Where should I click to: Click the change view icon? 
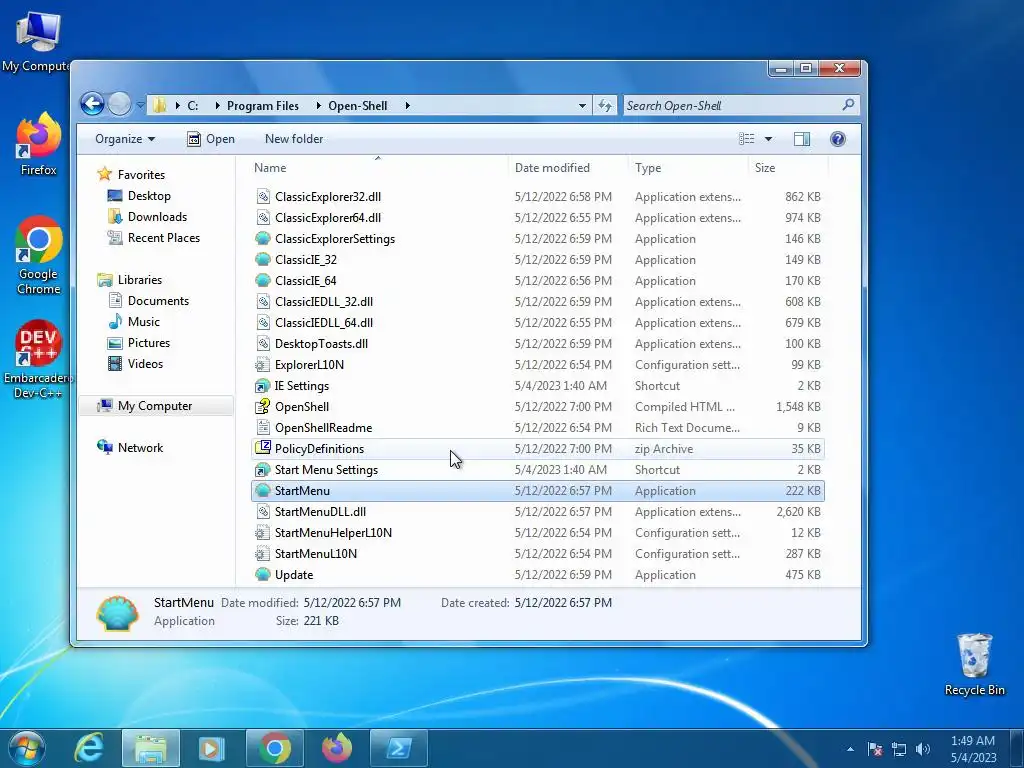point(746,138)
